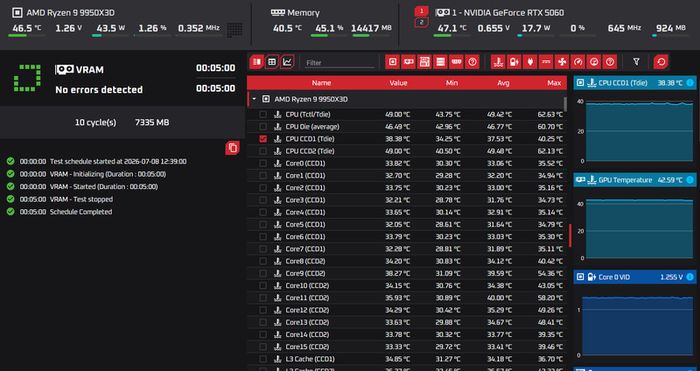The height and width of the screenshot is (371, 700).
Task: Click the Memory header title
Action: point(304,13)
